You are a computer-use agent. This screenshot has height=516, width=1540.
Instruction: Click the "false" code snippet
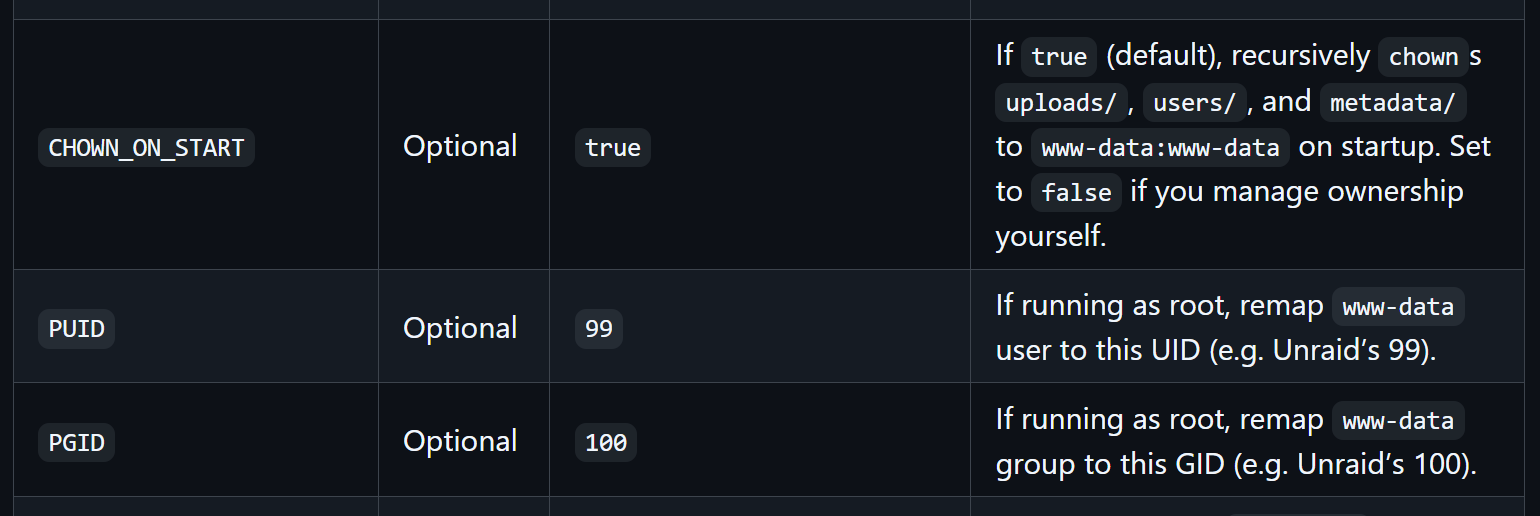1076,193
